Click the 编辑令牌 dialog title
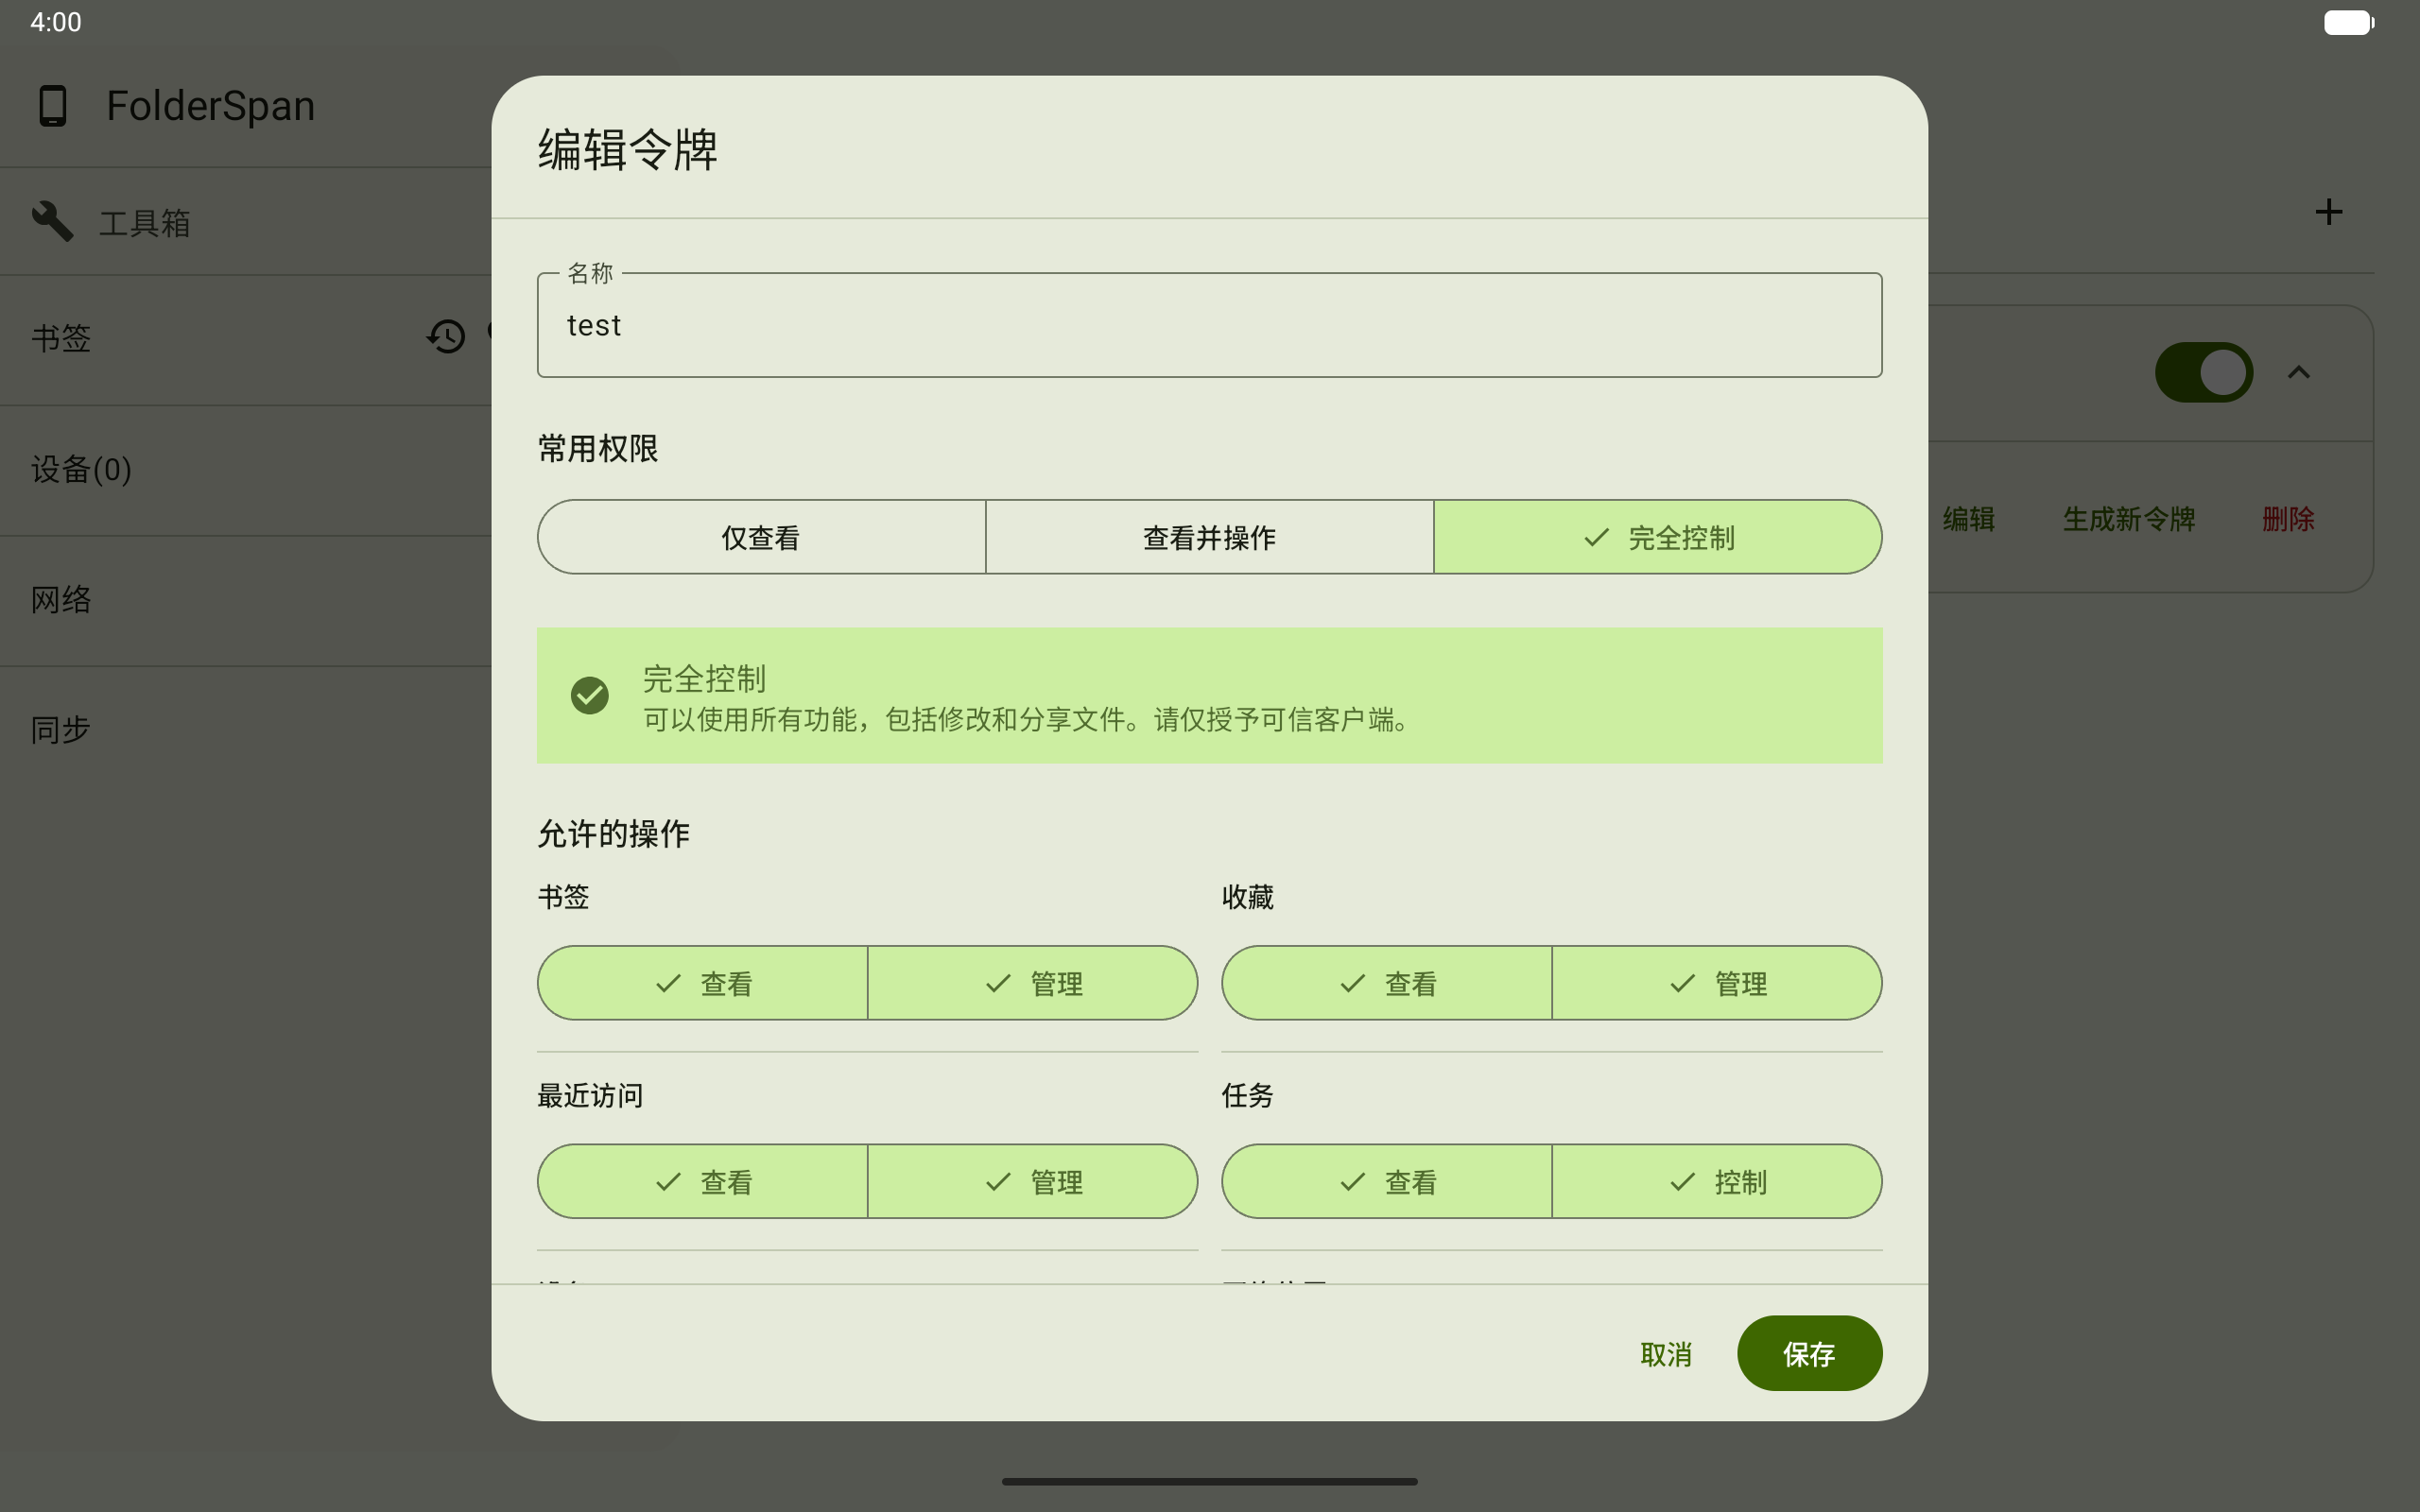The image size is (2420, 1512). [x=628, y=150]
